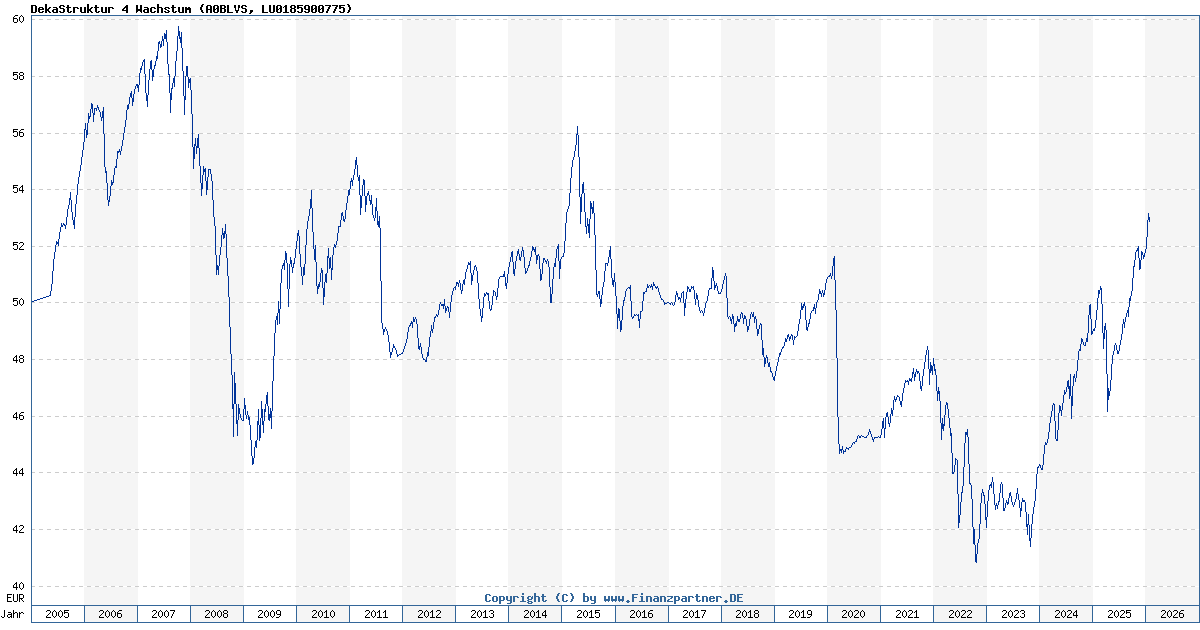The image size is (1200, 630).
Task: Click the 2013 year label
Action: coord(482,614)
